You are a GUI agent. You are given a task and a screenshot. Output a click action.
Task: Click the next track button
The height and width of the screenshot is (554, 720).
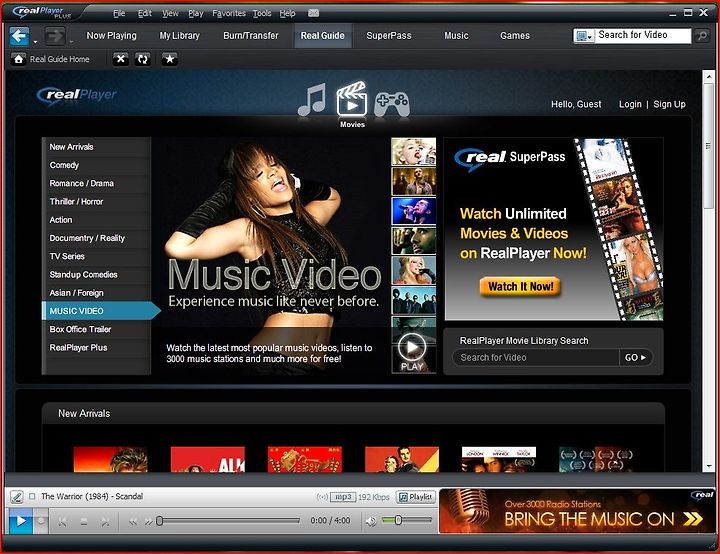105,521
